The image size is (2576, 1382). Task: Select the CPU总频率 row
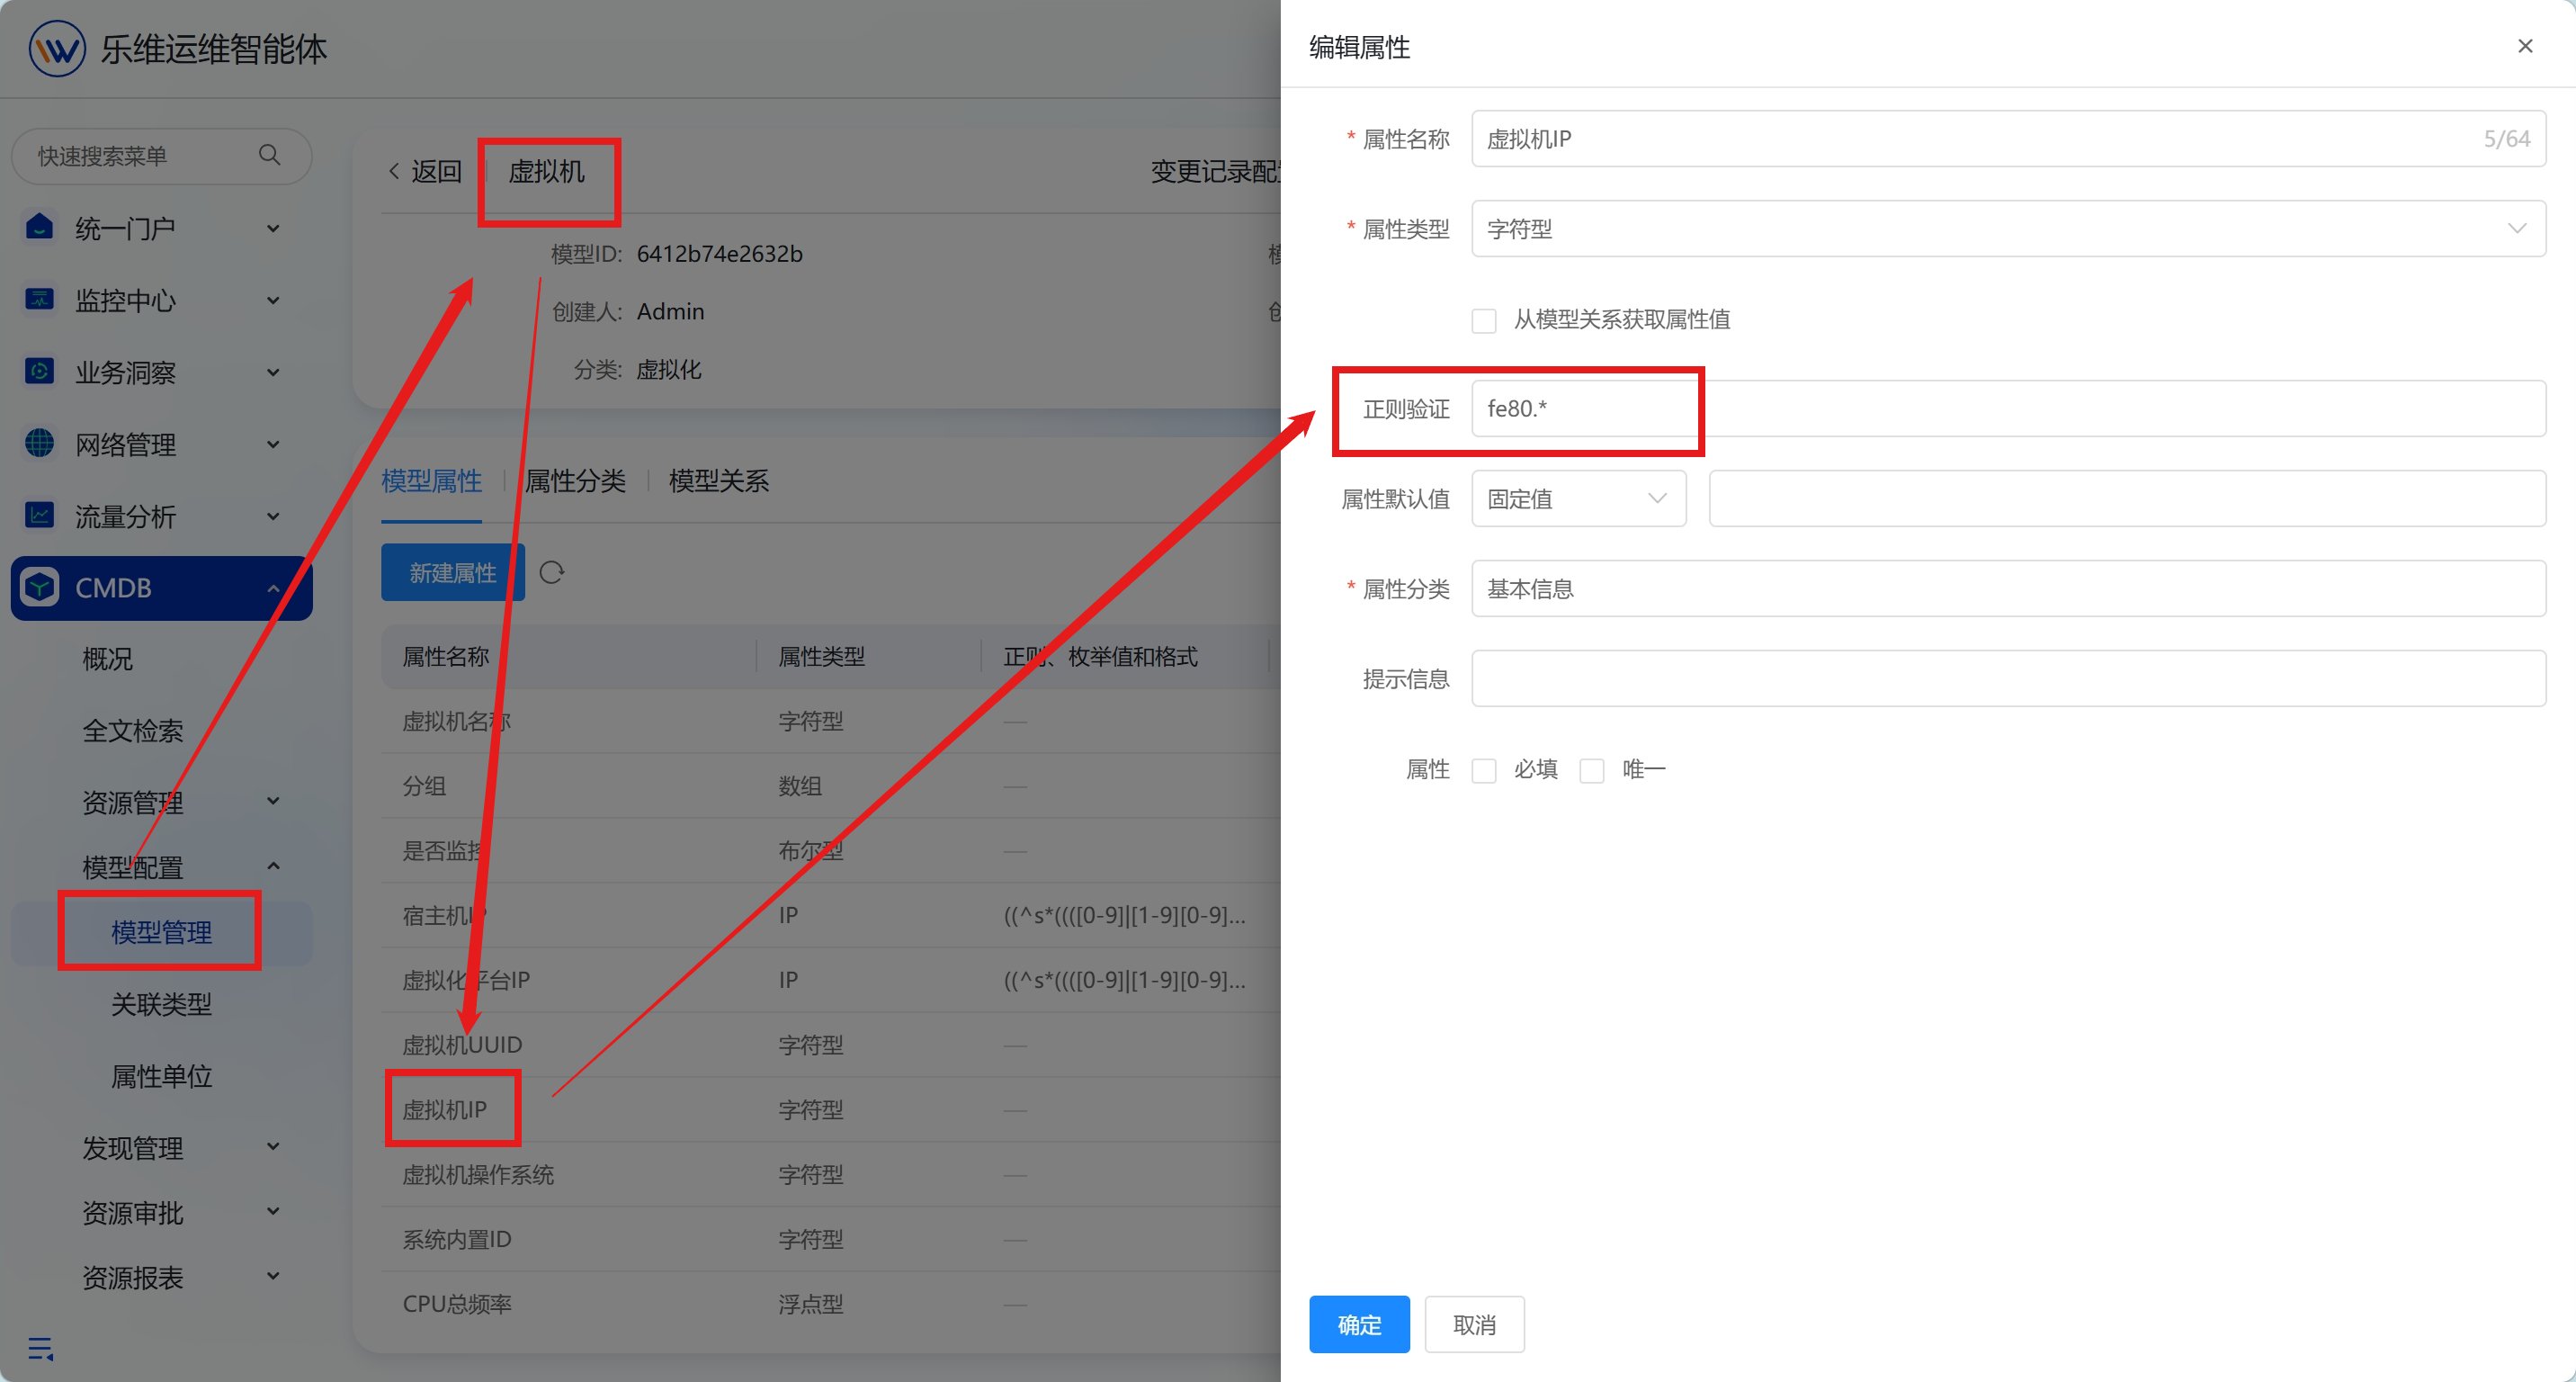[x=831, y=1304]
